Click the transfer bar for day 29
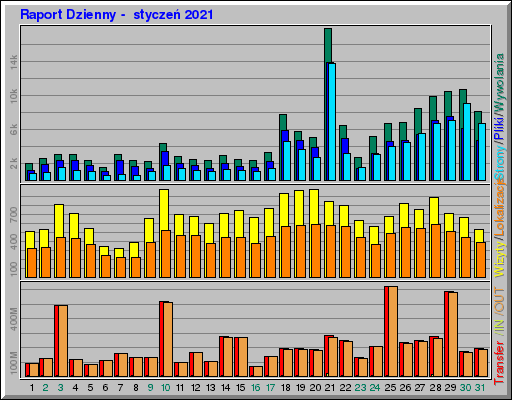Viewport: 512px width, 400px height. (x=451, y=334)
